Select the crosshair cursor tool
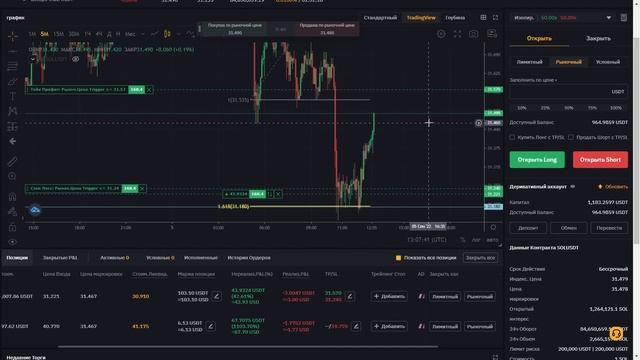Viewport: 640px width, 360px height. 13,36
